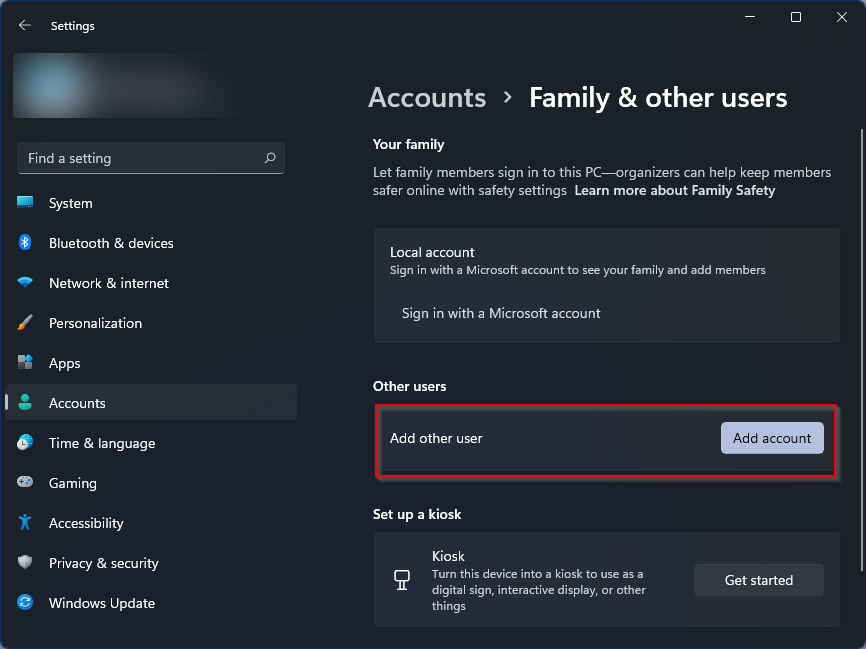Click Sign in with a Microsoft account
The height and width of the screenshot is (649, 866).
coord(501,313)
